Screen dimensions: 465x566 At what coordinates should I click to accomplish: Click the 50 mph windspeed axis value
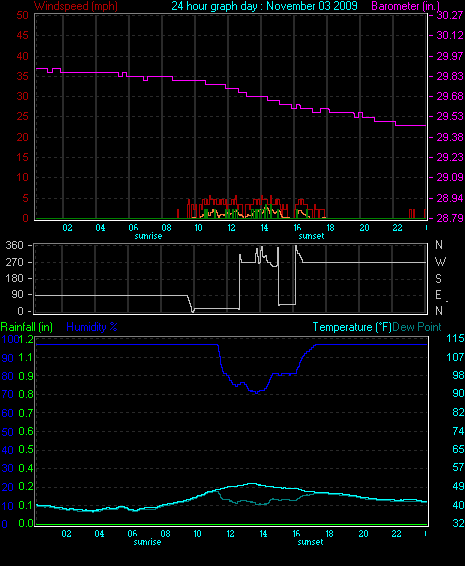22,15
